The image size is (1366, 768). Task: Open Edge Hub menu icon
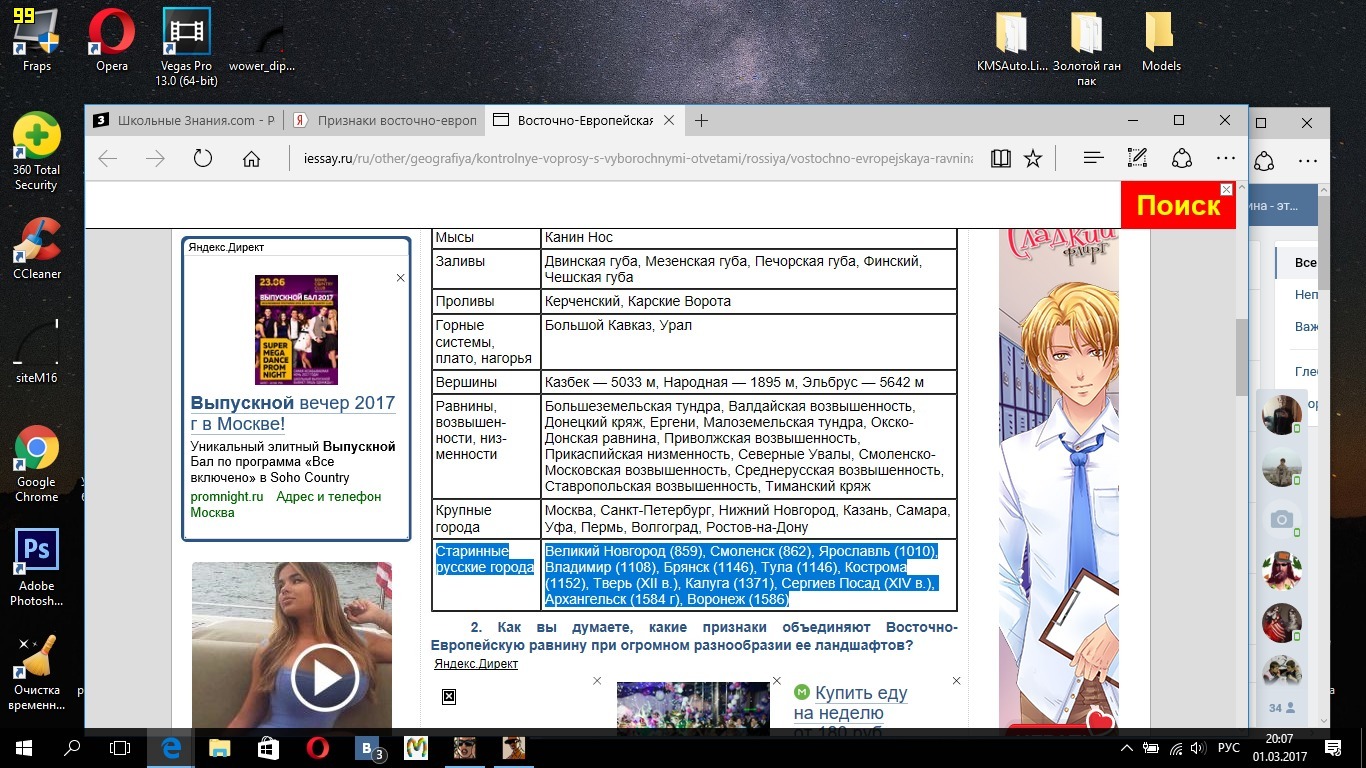(x=1094, y=158)
